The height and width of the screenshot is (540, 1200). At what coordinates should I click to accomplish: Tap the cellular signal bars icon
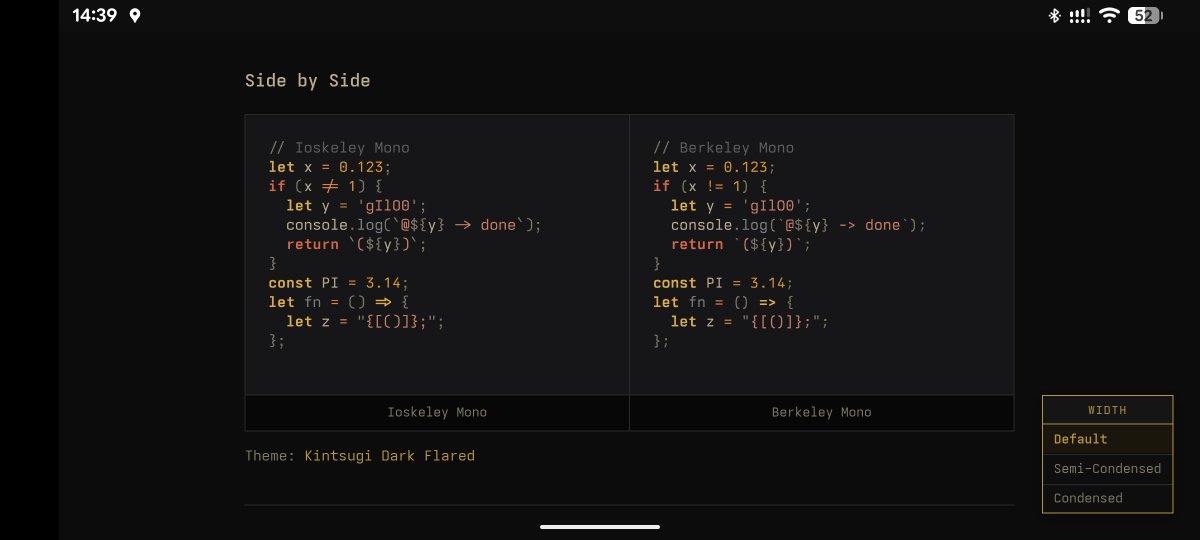coord(1079,16)
